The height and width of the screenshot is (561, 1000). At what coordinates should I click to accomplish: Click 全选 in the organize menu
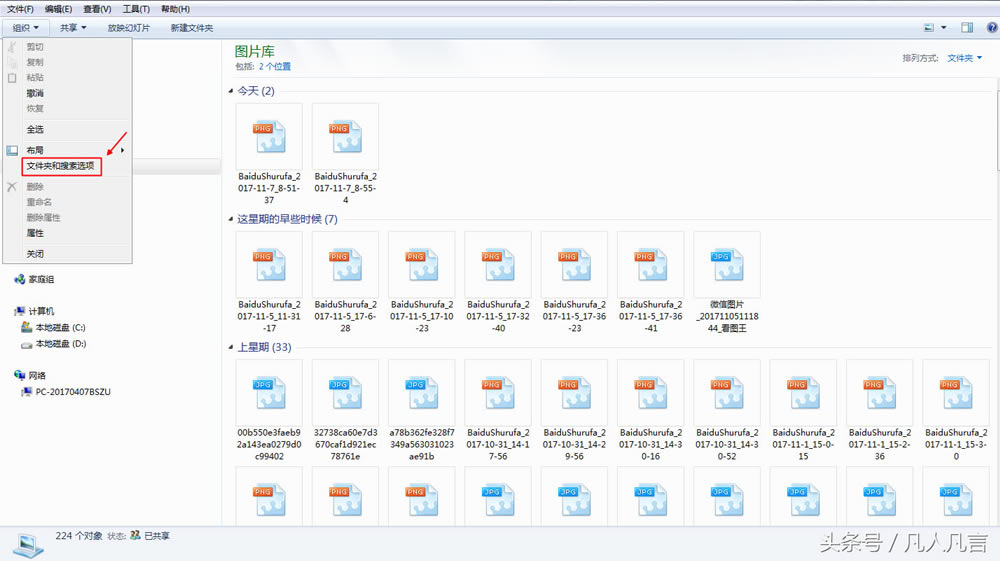point(35,129)
